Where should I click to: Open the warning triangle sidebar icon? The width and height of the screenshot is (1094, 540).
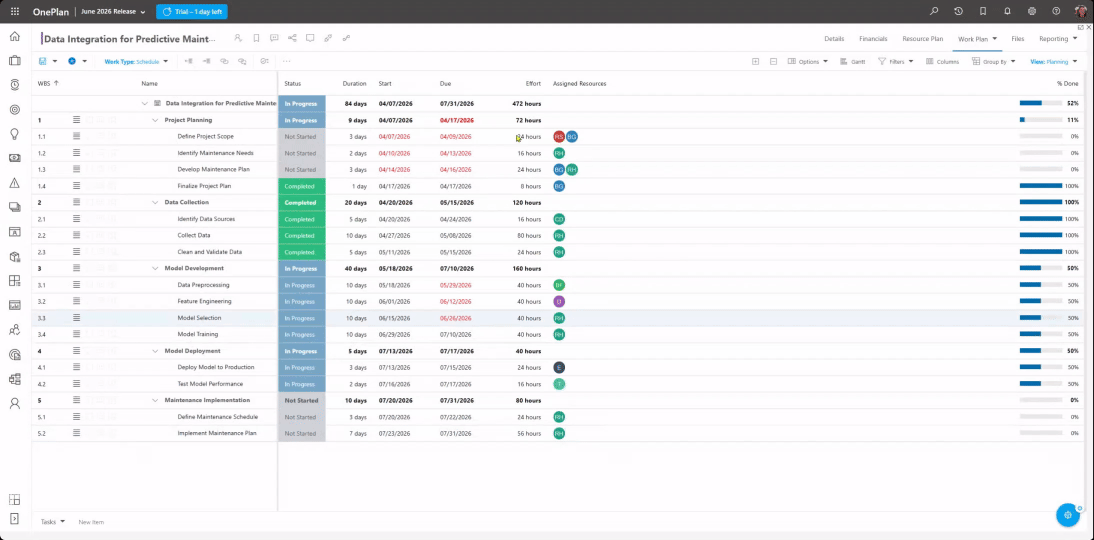tap(15, 183)
